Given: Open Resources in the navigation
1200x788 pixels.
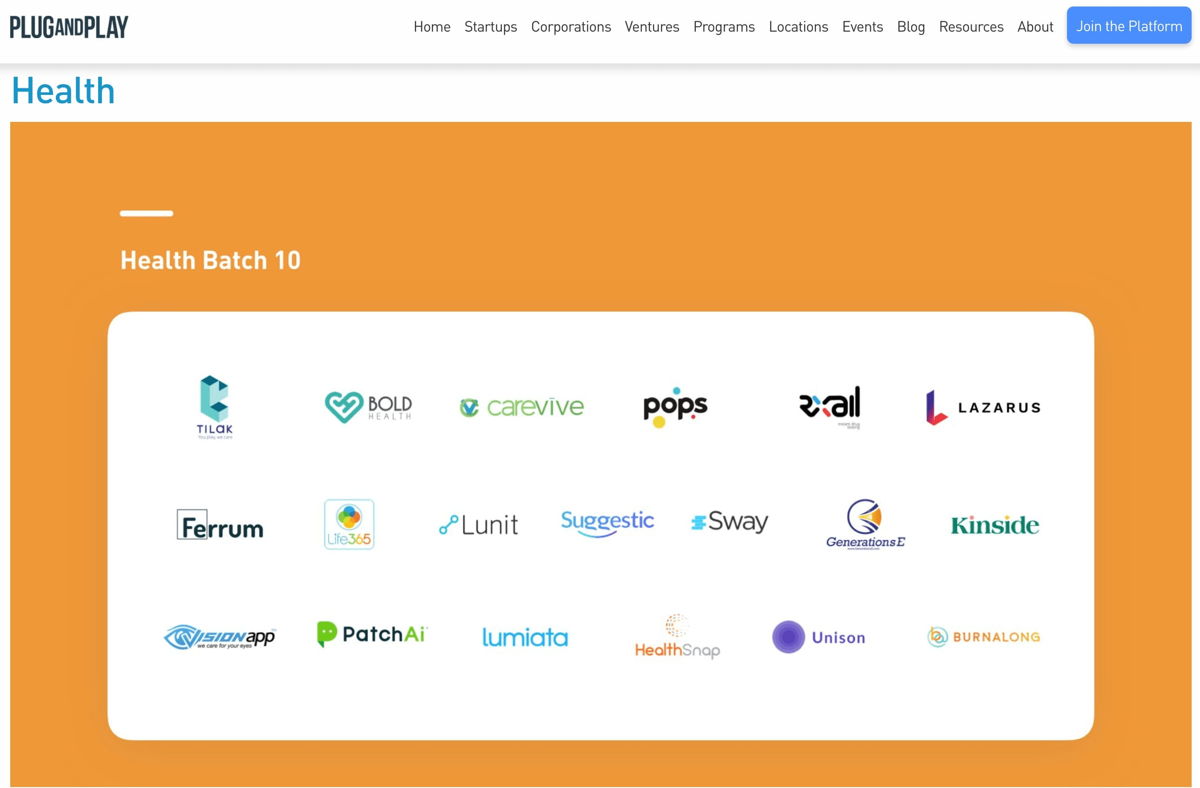Looking at the screenshot, I should click(971, 27).
